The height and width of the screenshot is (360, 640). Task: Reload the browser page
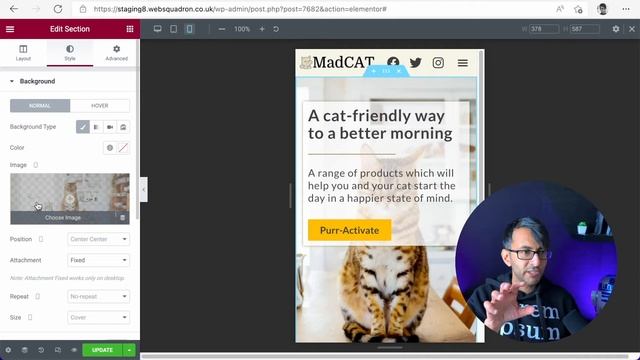[58, 9]
